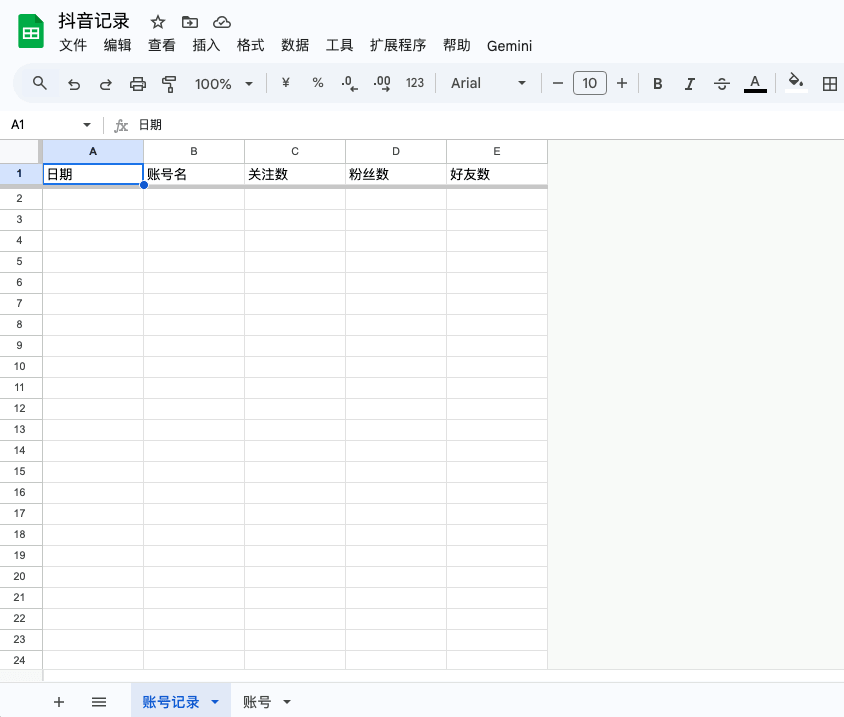Open the borders tool
The width and height of the screenshot is (844, 717).
[829, 84]
